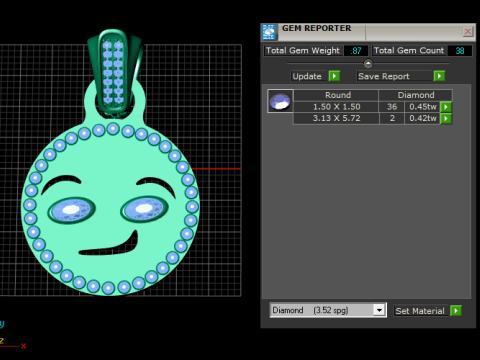Collapse the panel using round arrow handle

(368, 63)
